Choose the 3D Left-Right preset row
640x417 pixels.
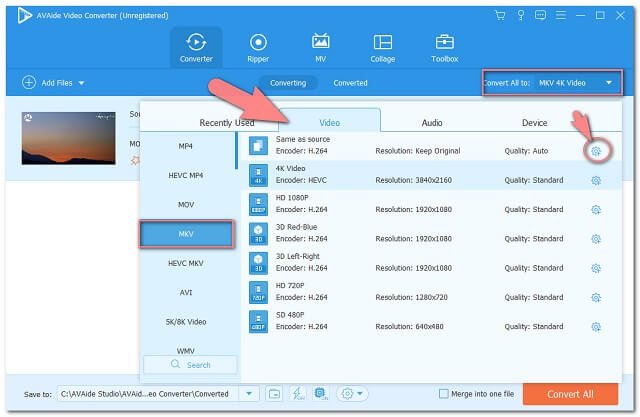(431, 262)
